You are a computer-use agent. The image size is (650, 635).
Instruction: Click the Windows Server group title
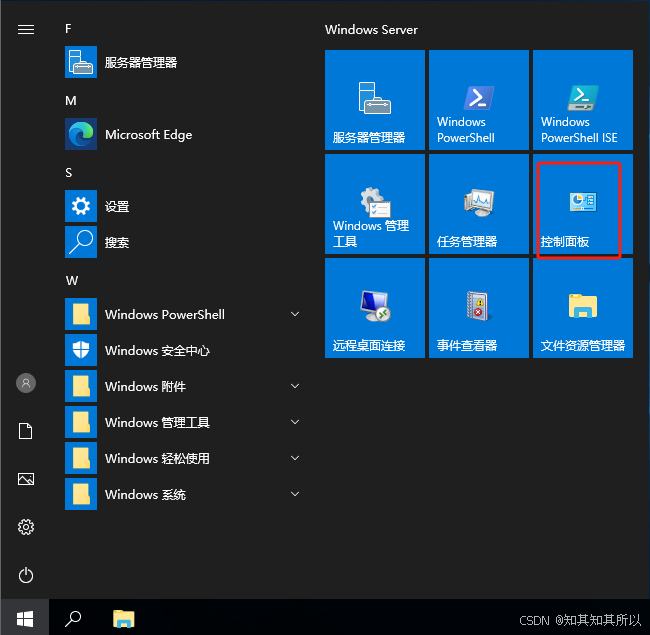(371, 30)
